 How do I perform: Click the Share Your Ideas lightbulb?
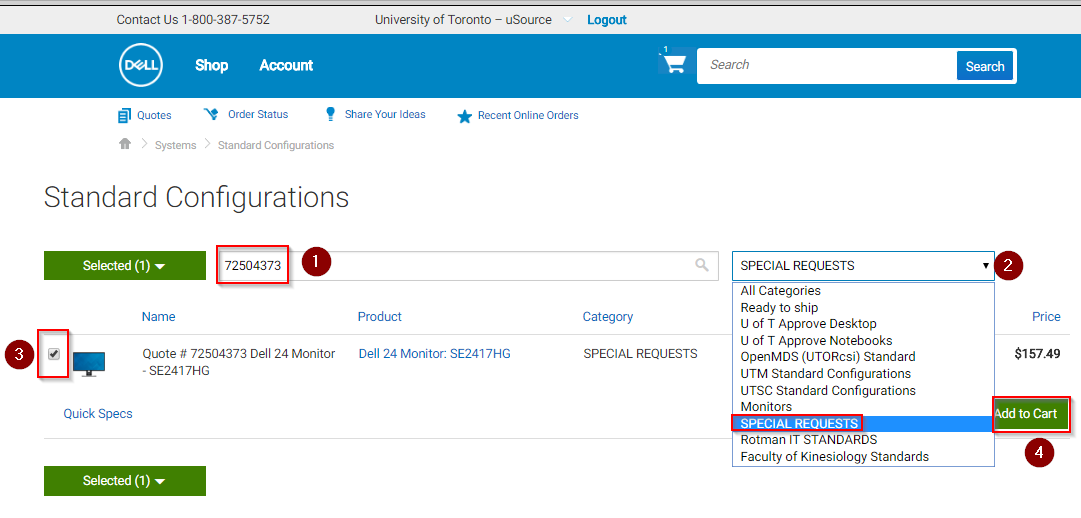(330, 115)
